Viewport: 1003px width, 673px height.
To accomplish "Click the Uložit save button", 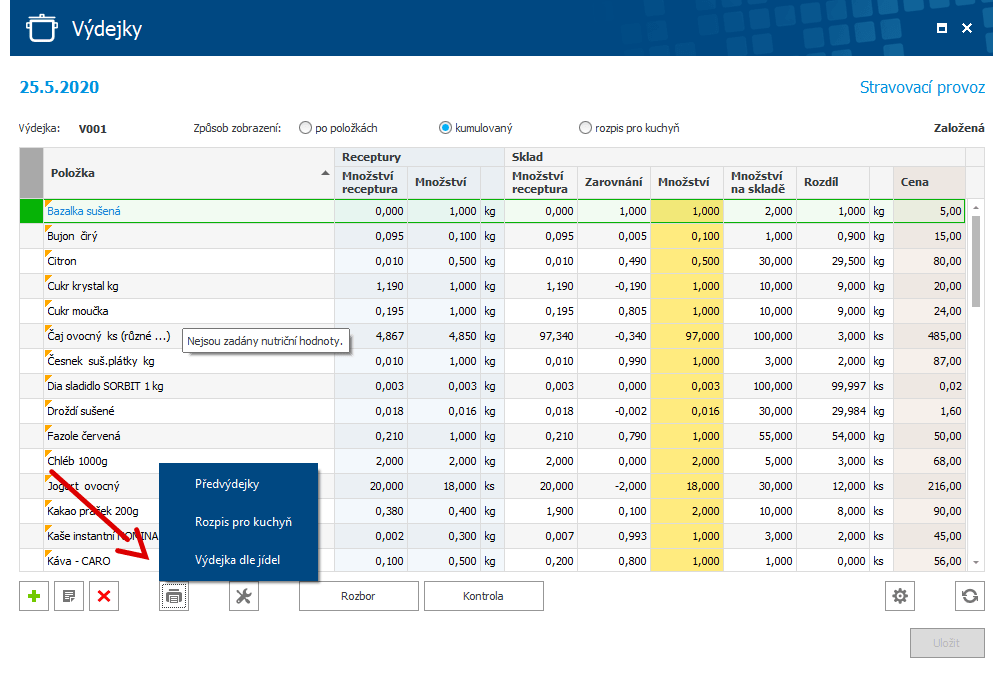I will 947,643.
